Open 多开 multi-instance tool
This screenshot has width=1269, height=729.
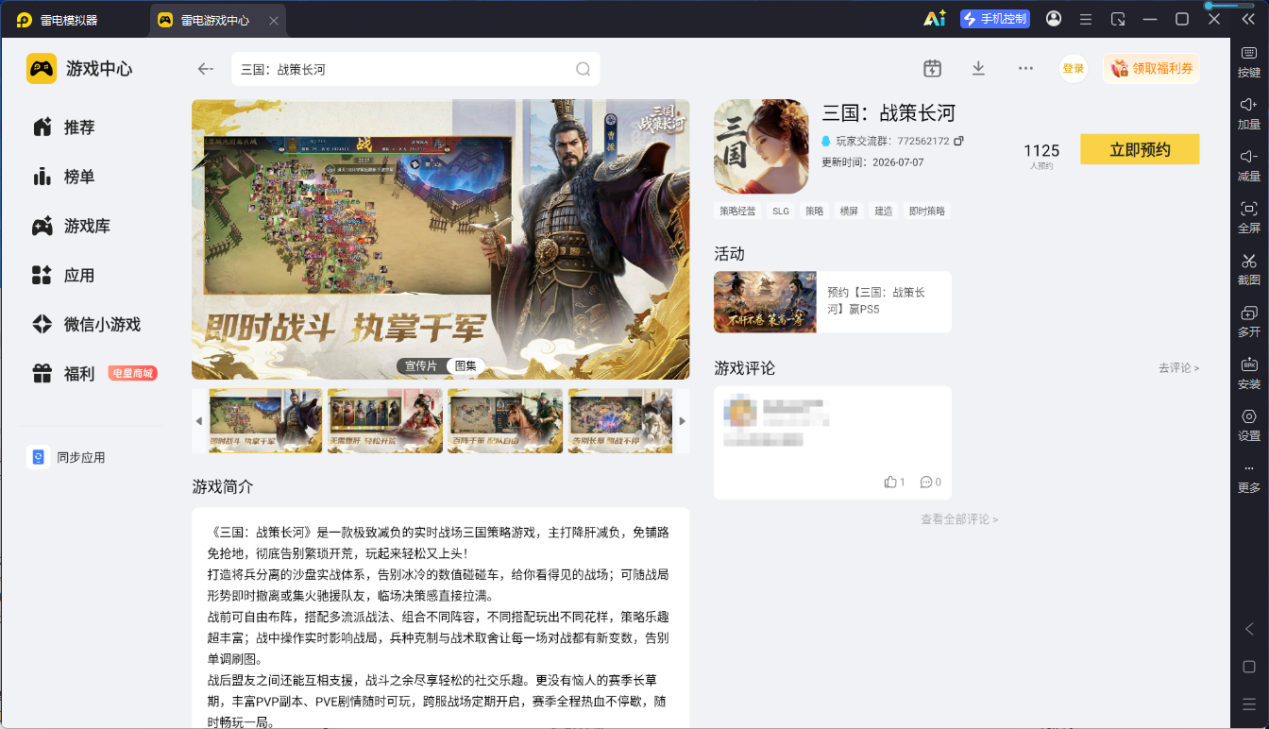point(1249,321)
